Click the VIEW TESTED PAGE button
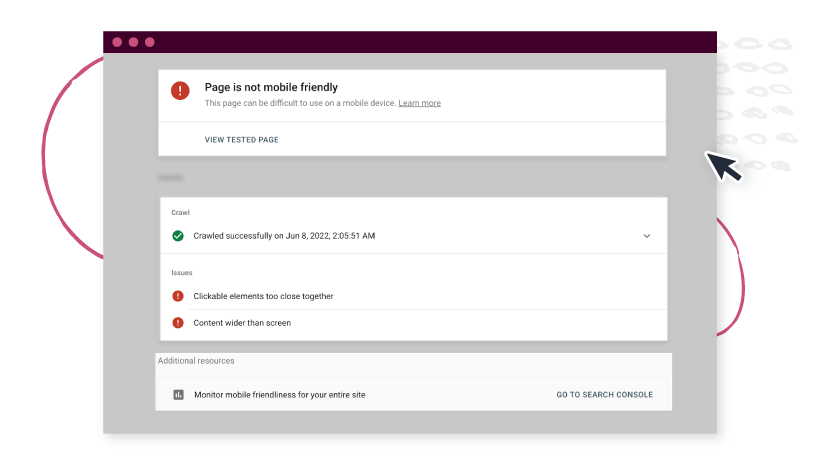This screenshot has width=820, height=466. click(x=242, y=140)
